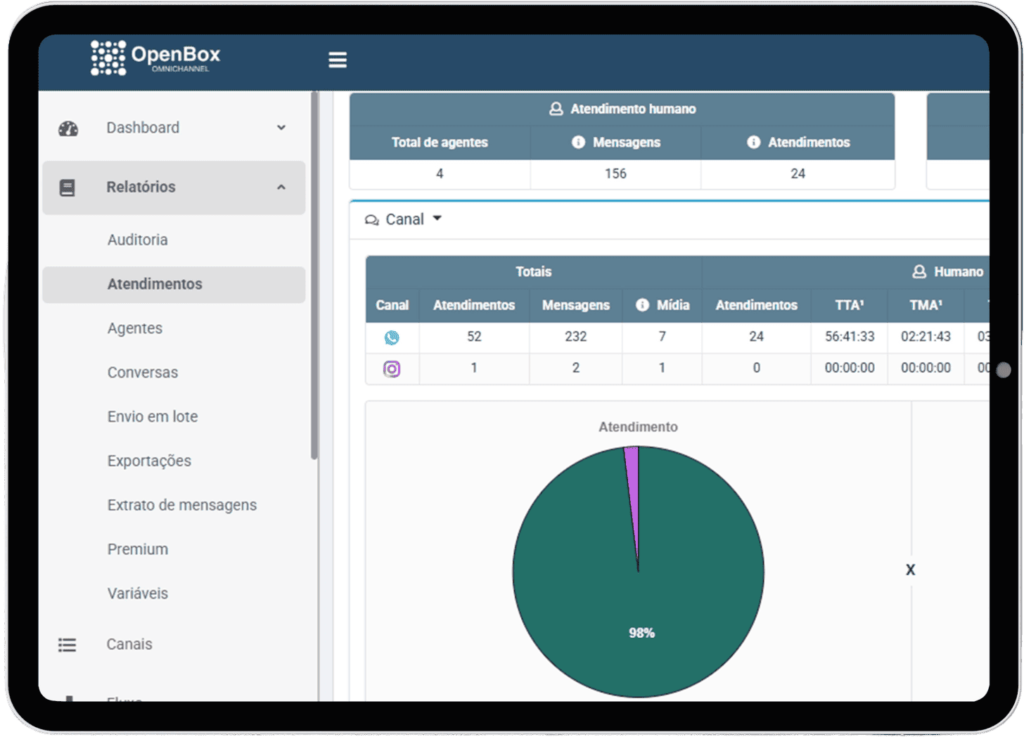This screenshot has height=737, width=1024.
Task: Click the Atendimento chart title
Action: pyautogui.click(x=638, y=427)
